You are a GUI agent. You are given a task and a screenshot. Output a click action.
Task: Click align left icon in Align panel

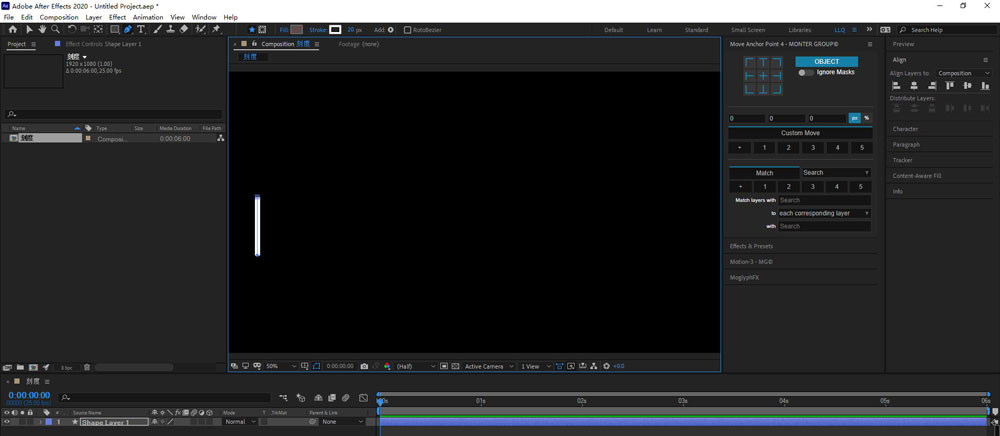point(897,86)
